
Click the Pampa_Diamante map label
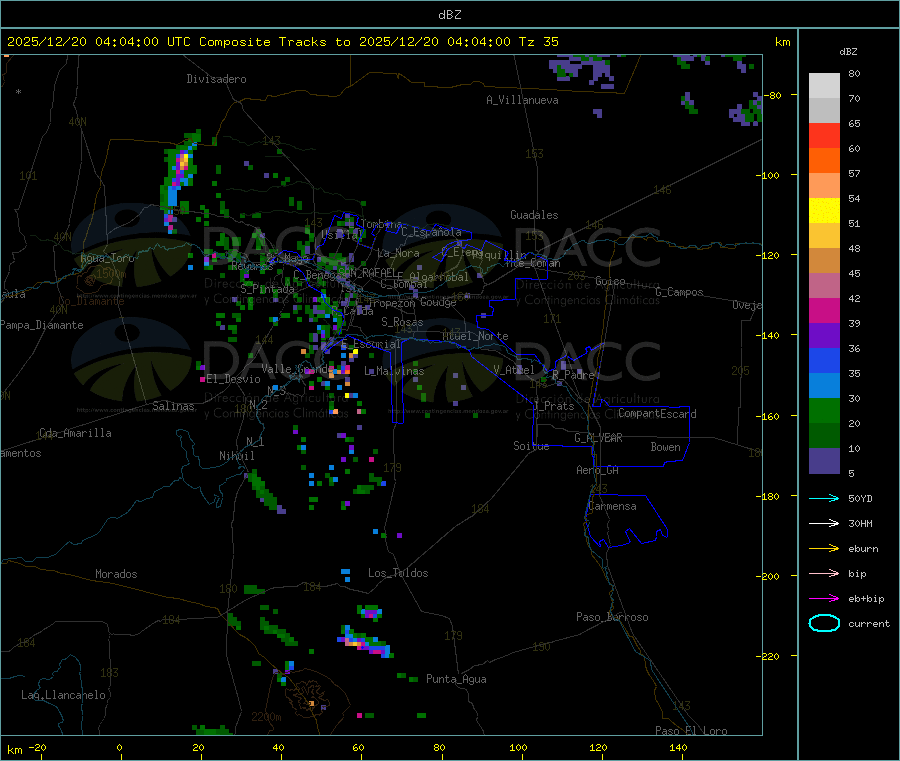pos(42,325)
